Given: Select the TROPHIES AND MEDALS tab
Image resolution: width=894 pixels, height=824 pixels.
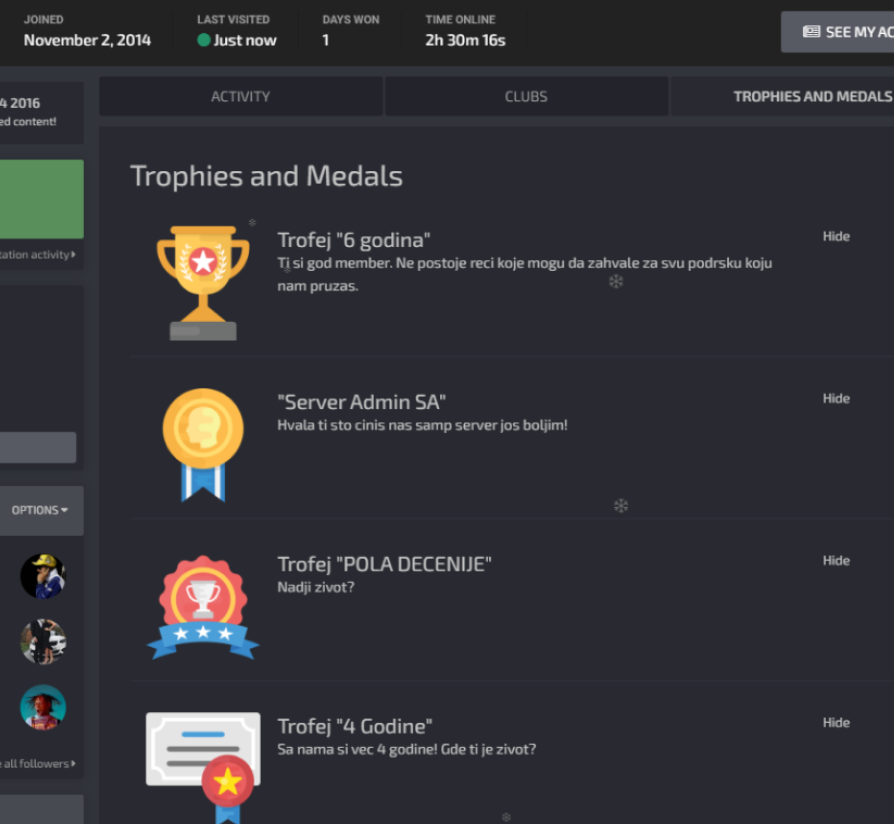Looking at the screenshot, I should [x=812, y=96].
